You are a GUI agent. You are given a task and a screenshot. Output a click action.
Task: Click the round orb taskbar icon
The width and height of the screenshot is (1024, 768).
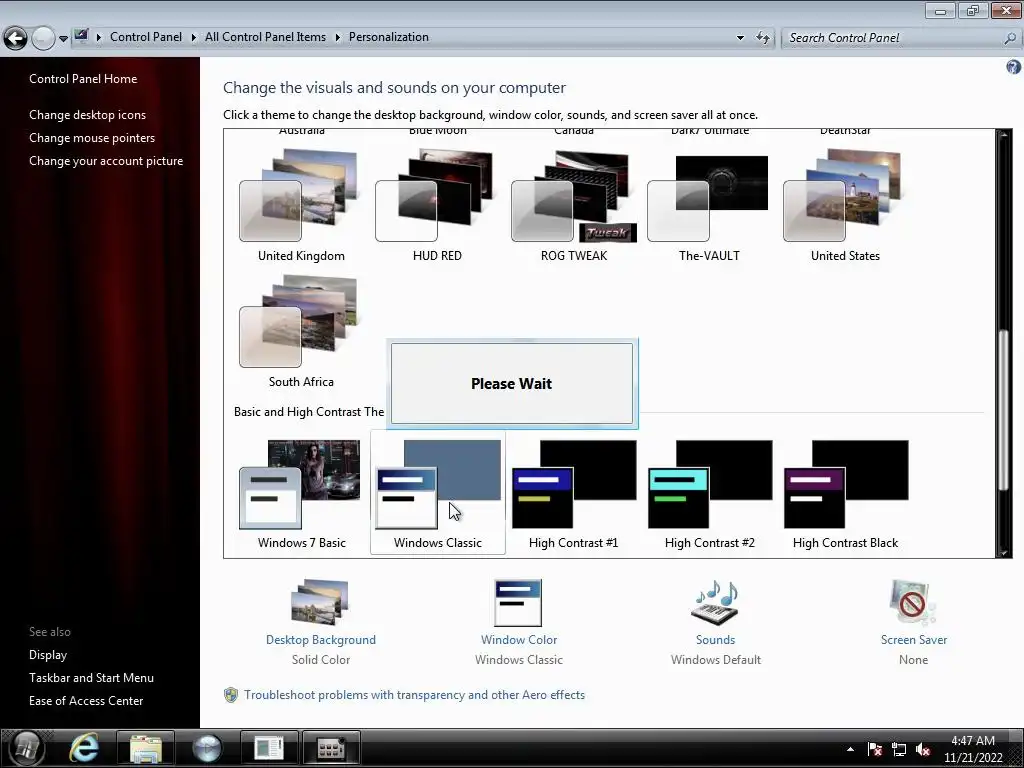[207, 748]
